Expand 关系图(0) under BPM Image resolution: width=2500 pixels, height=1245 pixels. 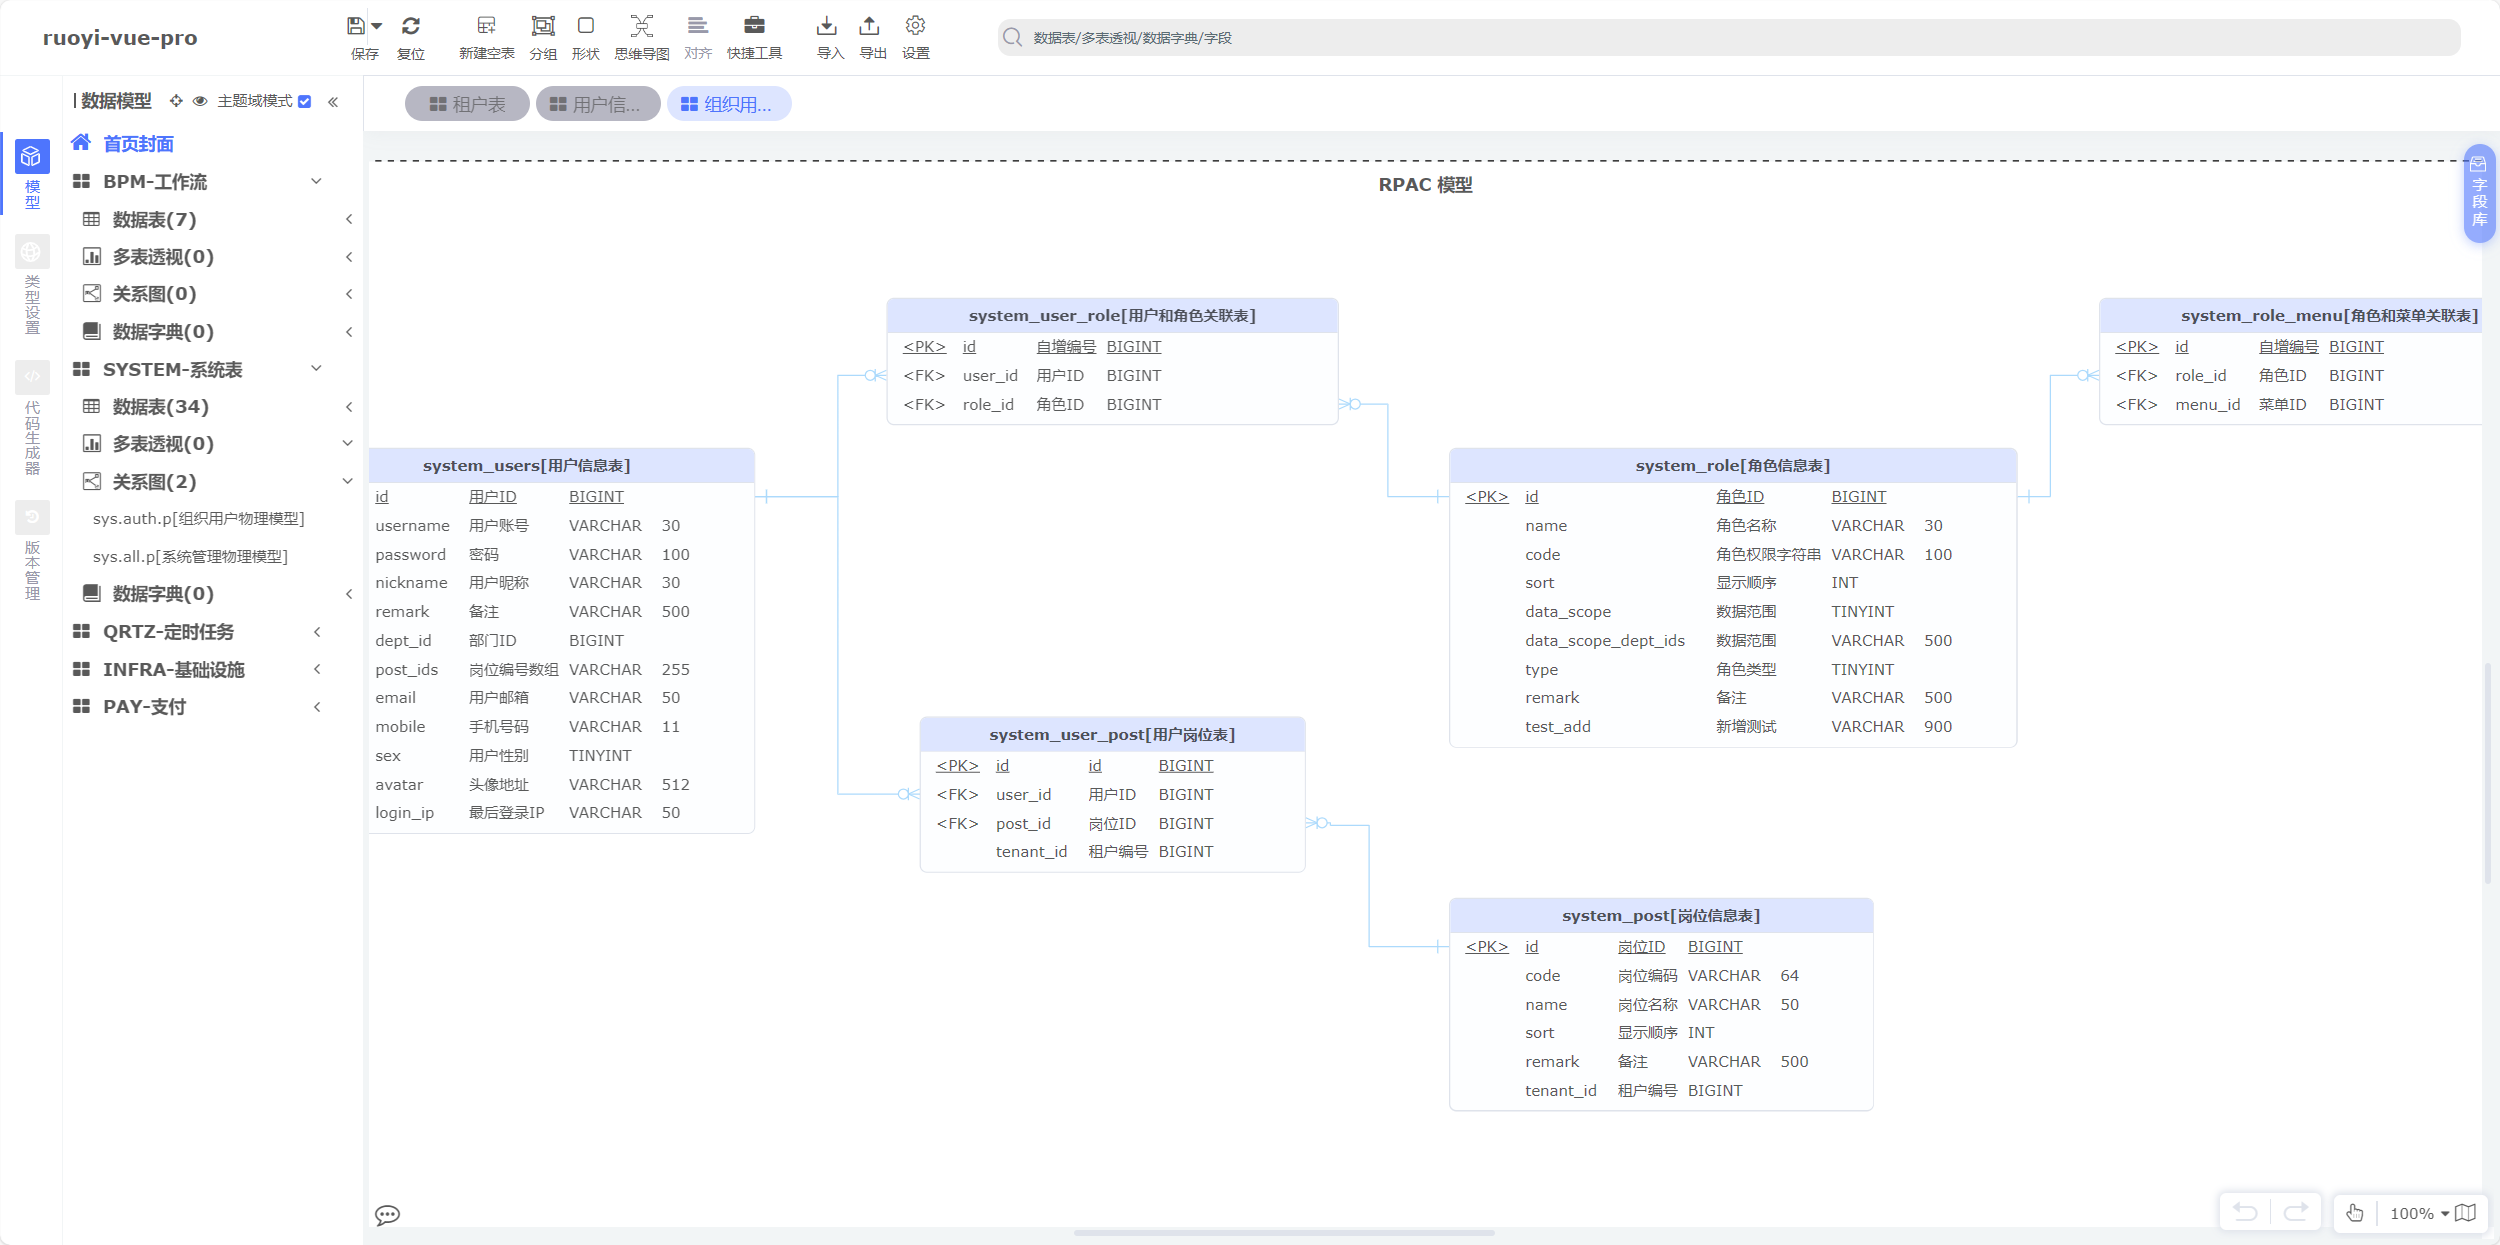pos(349,294)
